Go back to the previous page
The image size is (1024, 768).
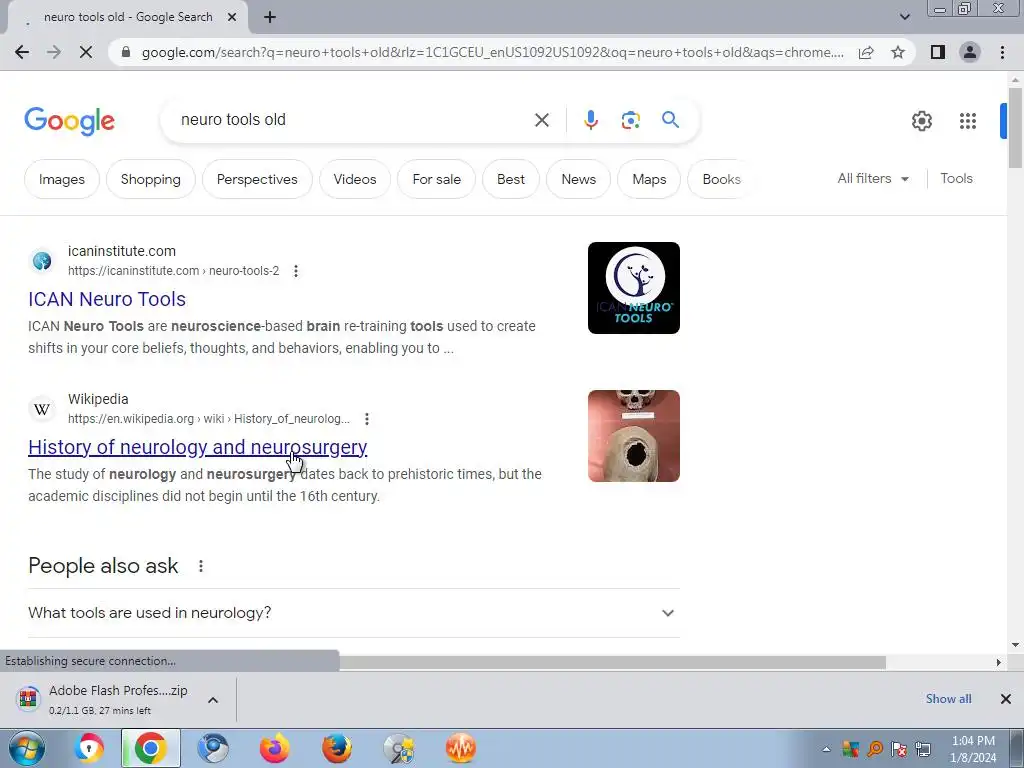22,52
